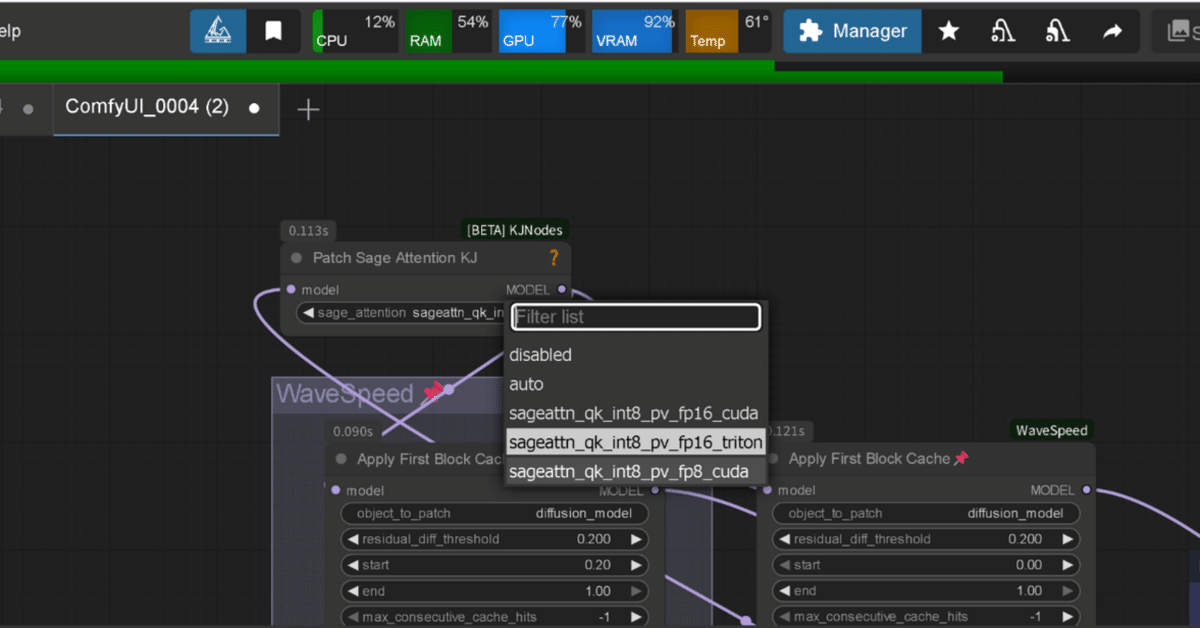Viewport: 1200px width, 628px height.
Task: Open help on Patch Sage Attention node
Action: pos(553,258)
